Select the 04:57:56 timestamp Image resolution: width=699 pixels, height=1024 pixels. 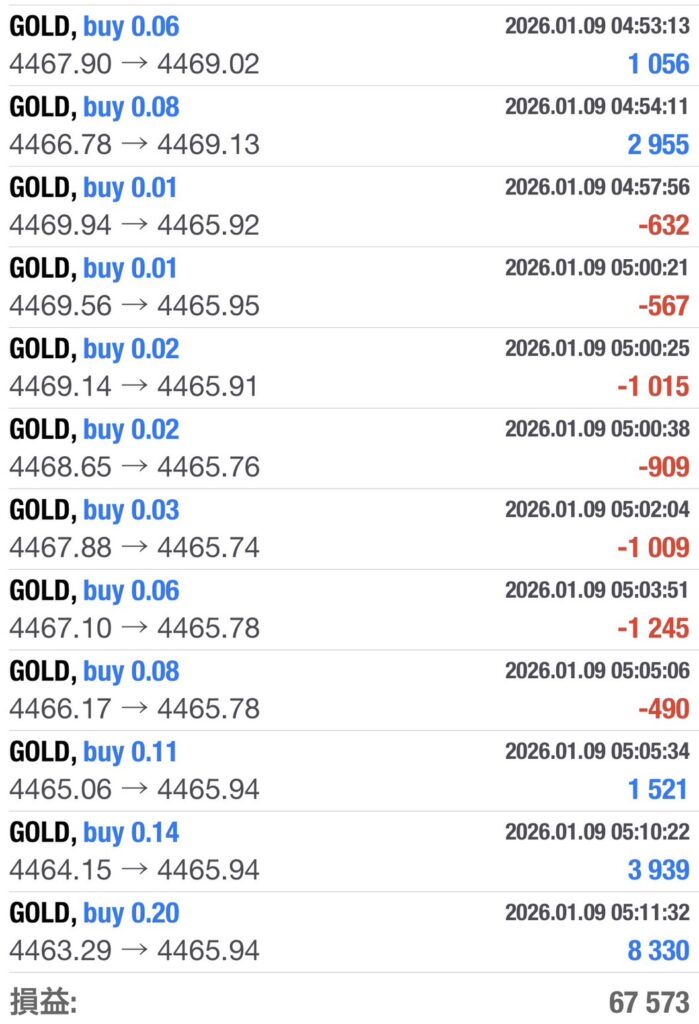(x=596, y=187)
